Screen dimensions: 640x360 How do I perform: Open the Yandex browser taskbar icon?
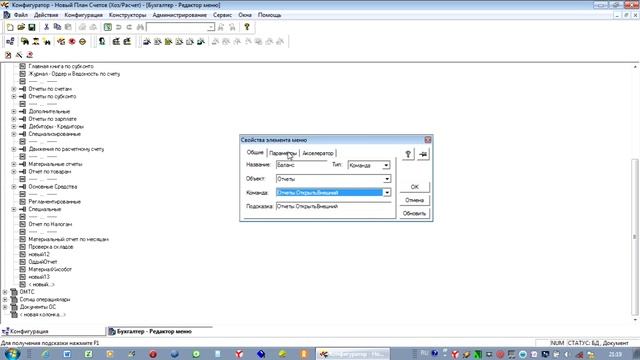(x=239, y=354)
